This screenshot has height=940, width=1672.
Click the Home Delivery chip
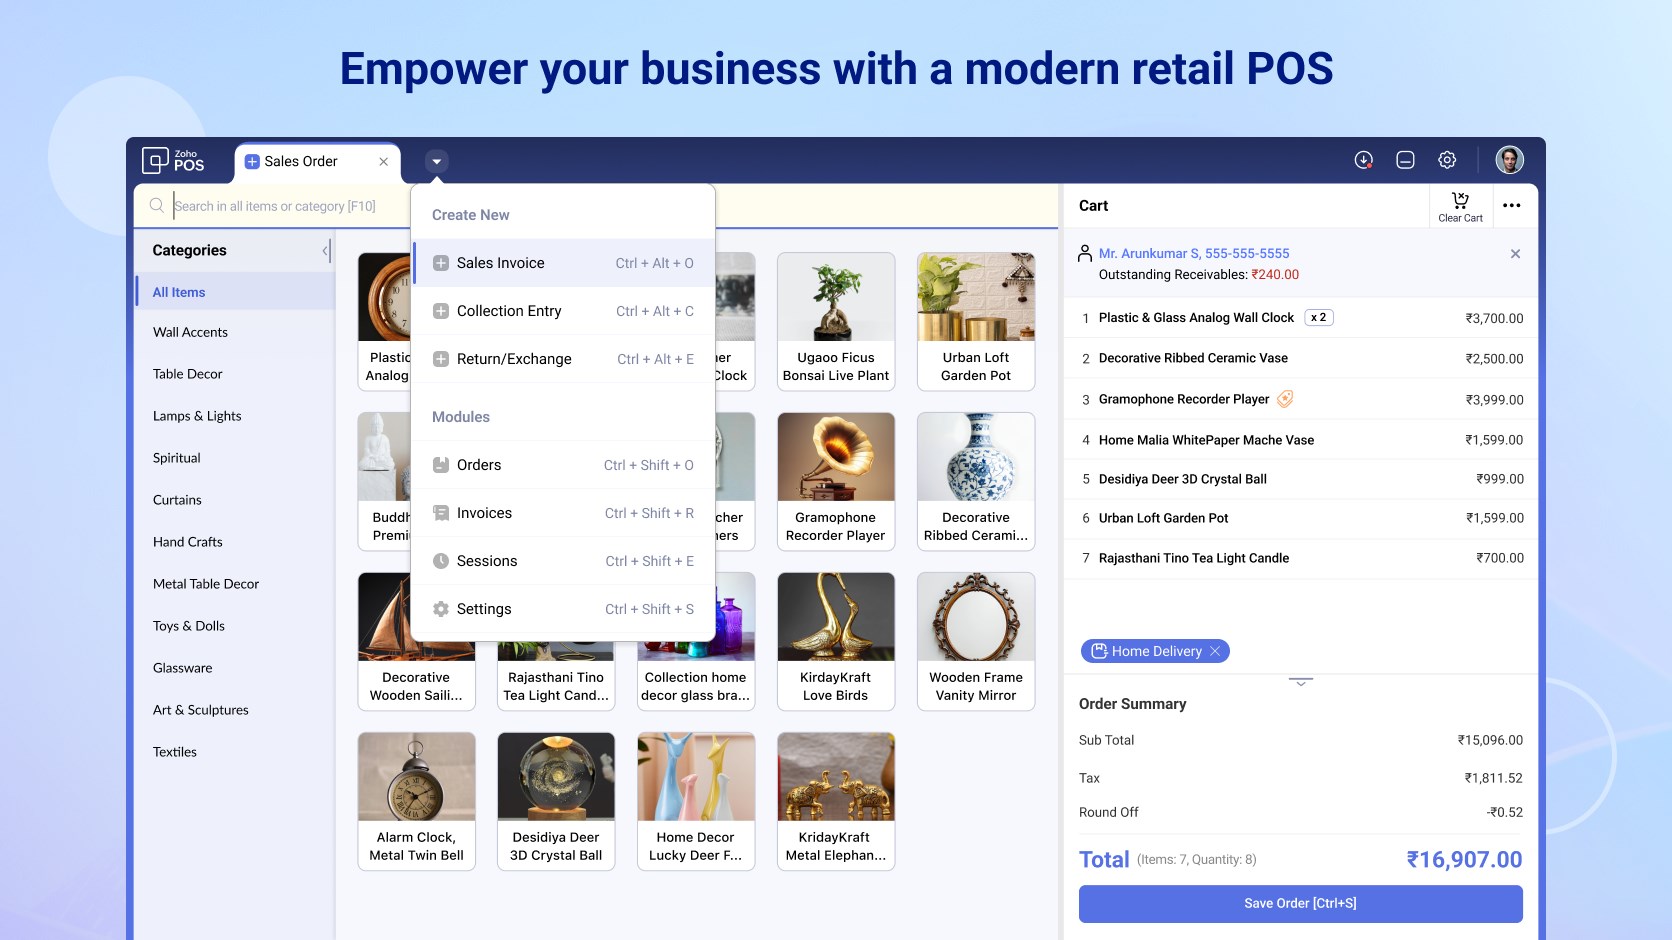pos(1155,651)
